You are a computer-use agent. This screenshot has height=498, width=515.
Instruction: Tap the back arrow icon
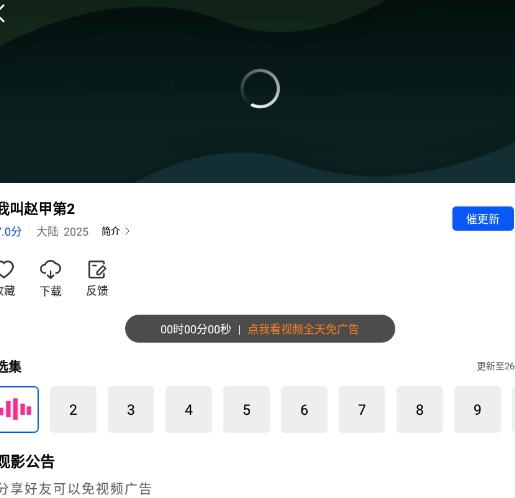pos(2,15)
